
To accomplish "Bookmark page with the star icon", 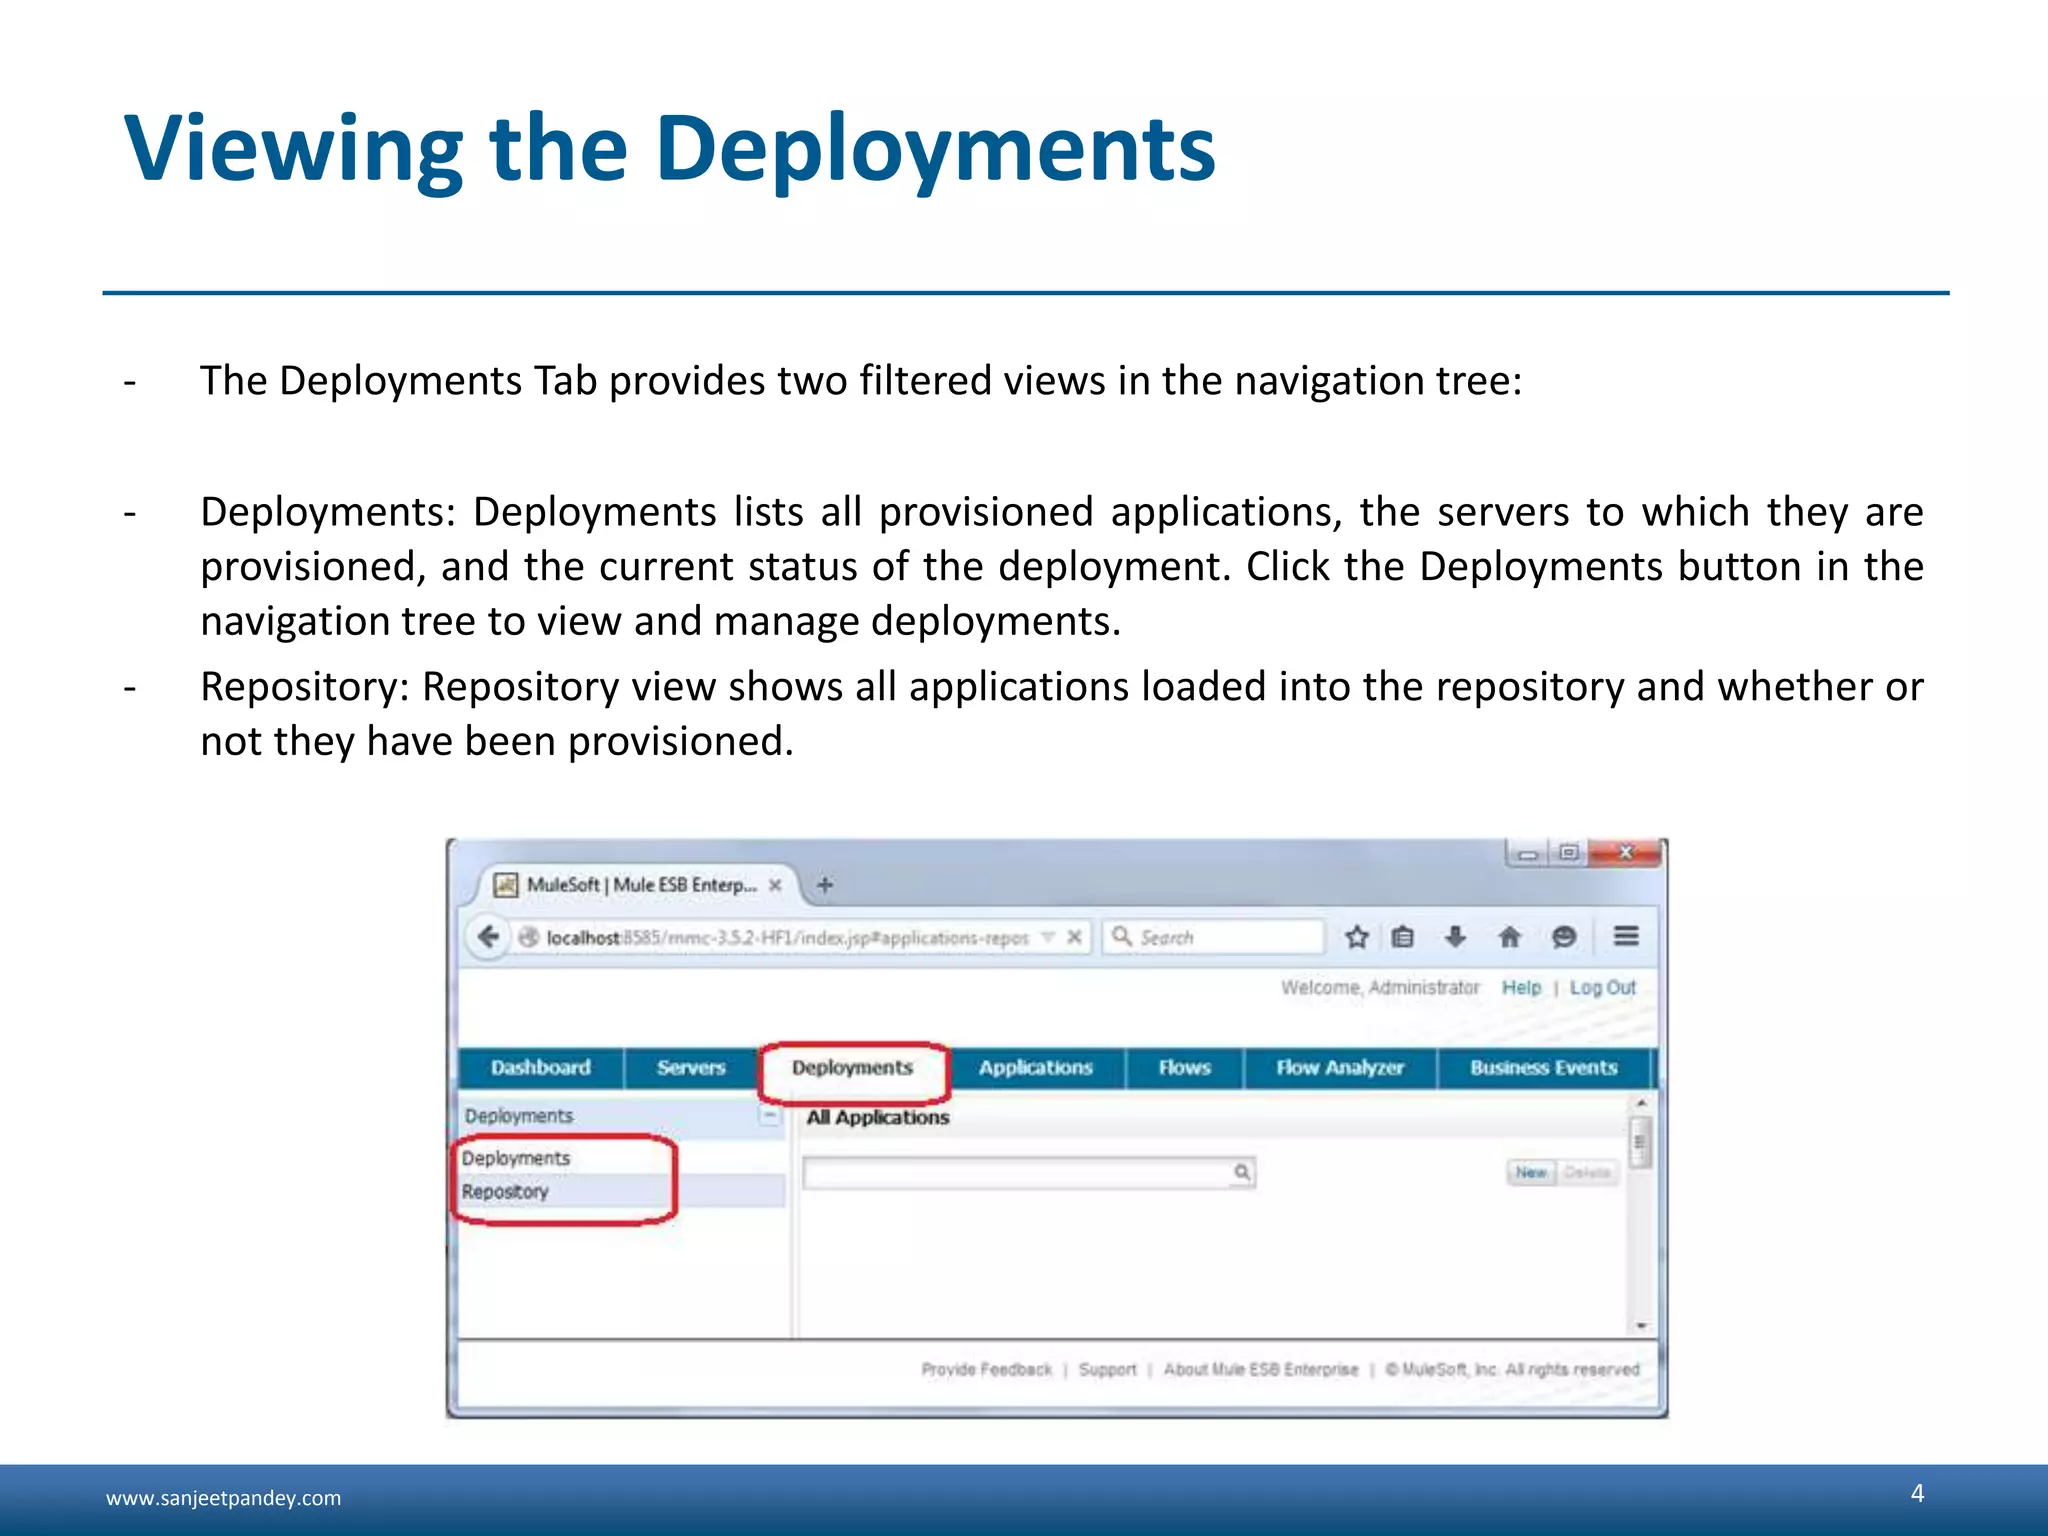I will (x=1356, y=937).
